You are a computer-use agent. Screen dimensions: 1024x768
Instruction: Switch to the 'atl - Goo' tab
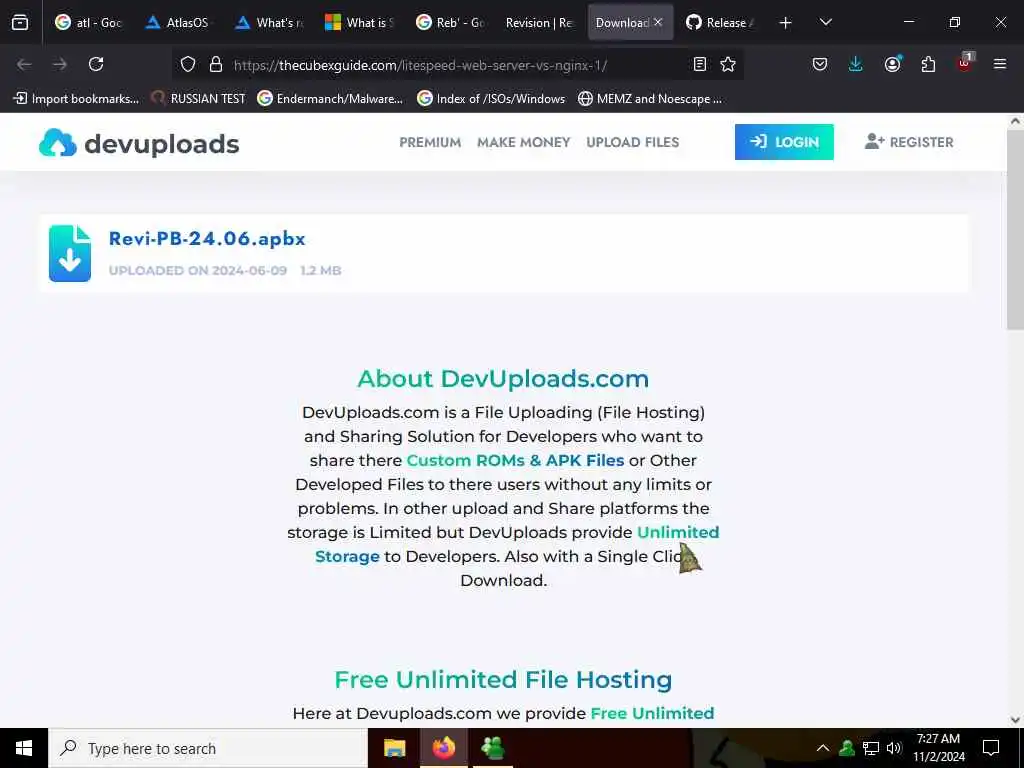pyautogui.click(x=88, y=22)
